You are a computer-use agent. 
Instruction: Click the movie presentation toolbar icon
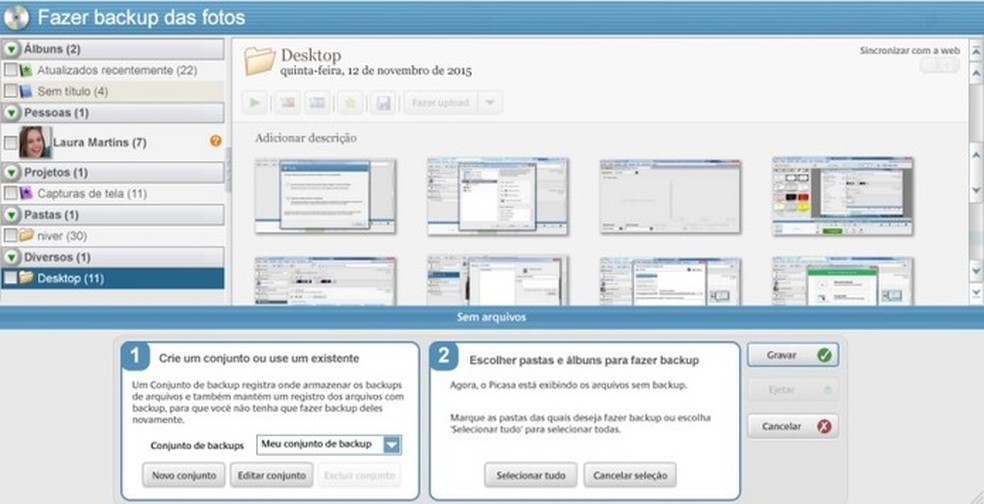pyautogui.click(x=317, y=103)
